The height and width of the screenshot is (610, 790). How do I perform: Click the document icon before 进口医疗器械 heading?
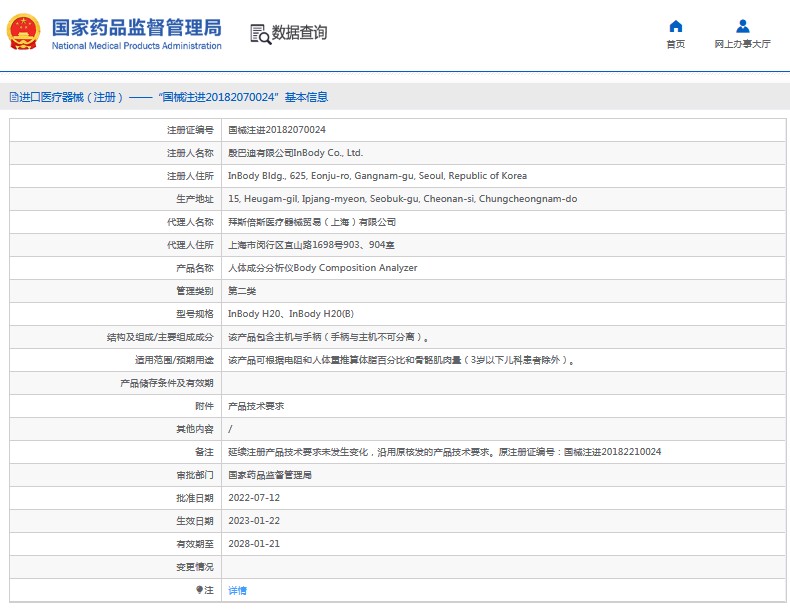coord(14,97)
